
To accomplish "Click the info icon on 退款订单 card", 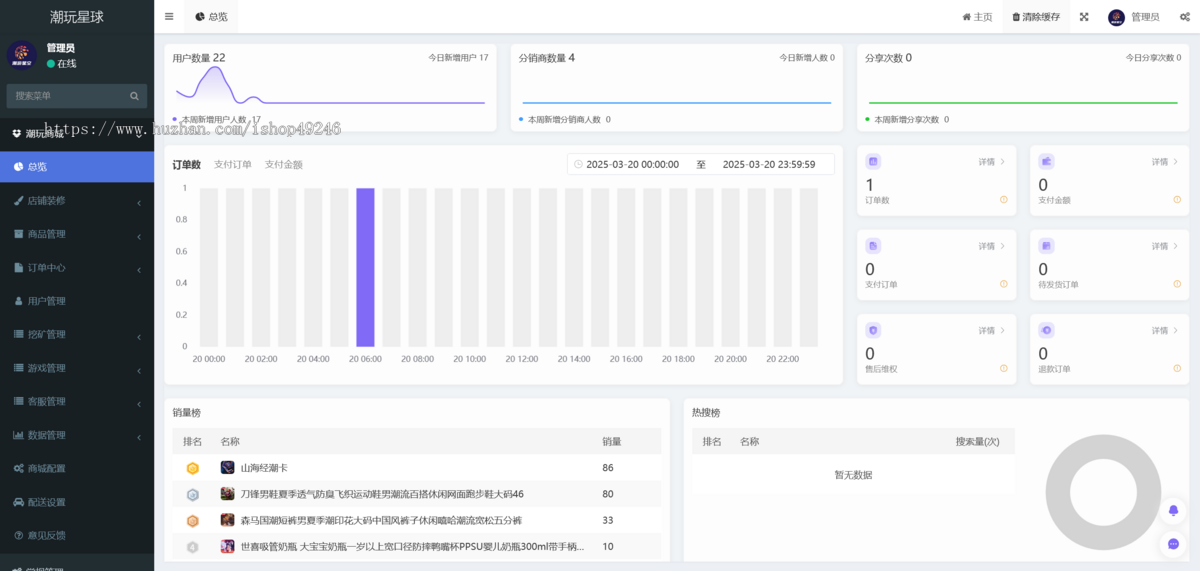I will pyautogui.click(x=1177, y=368).
